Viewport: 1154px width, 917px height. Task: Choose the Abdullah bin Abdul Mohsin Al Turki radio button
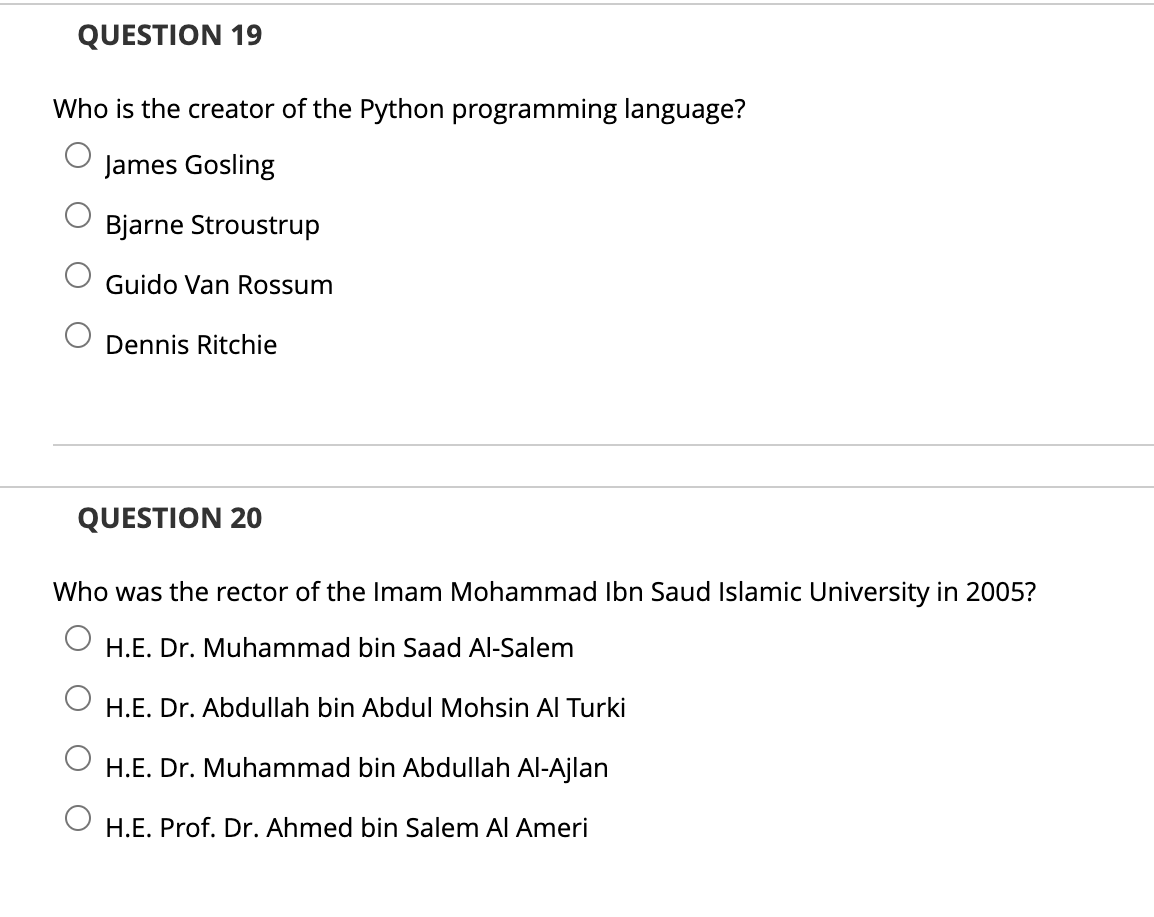(x=79, y=699)
